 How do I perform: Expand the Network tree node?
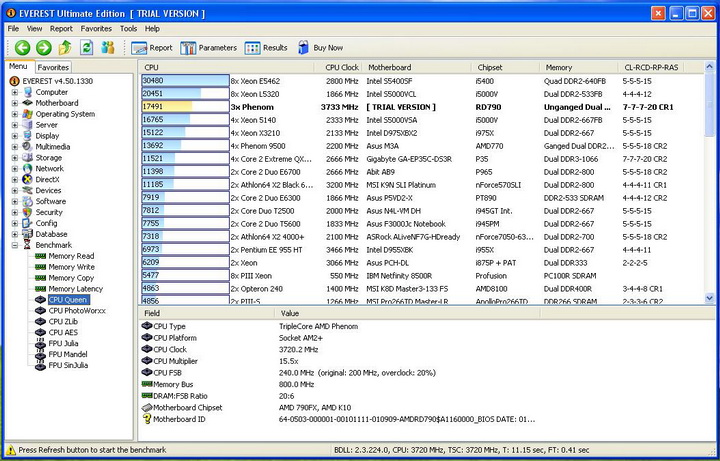click(15, 169)
